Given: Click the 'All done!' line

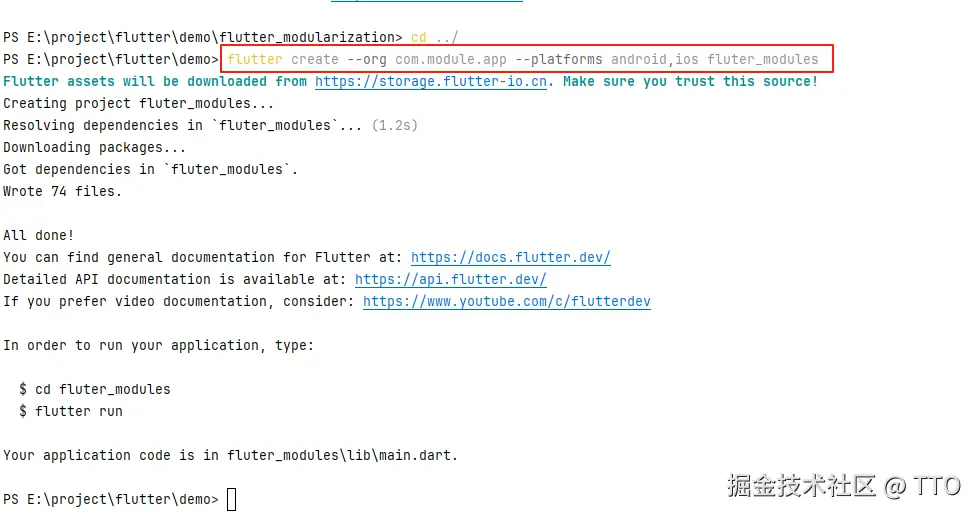Looking at the screenshot, I should tap(39, 235).
